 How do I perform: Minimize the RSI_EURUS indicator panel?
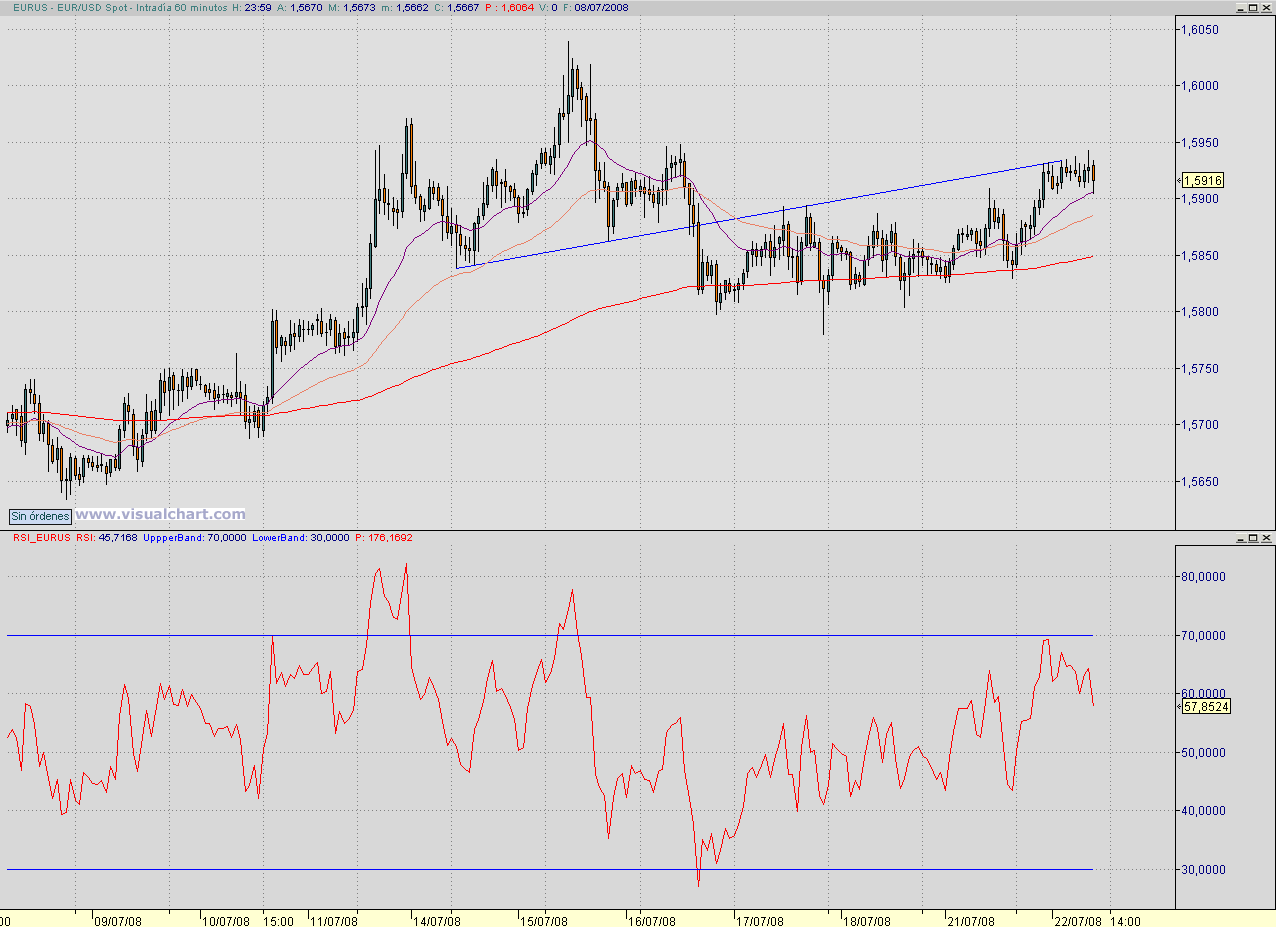click(1240, 538)
